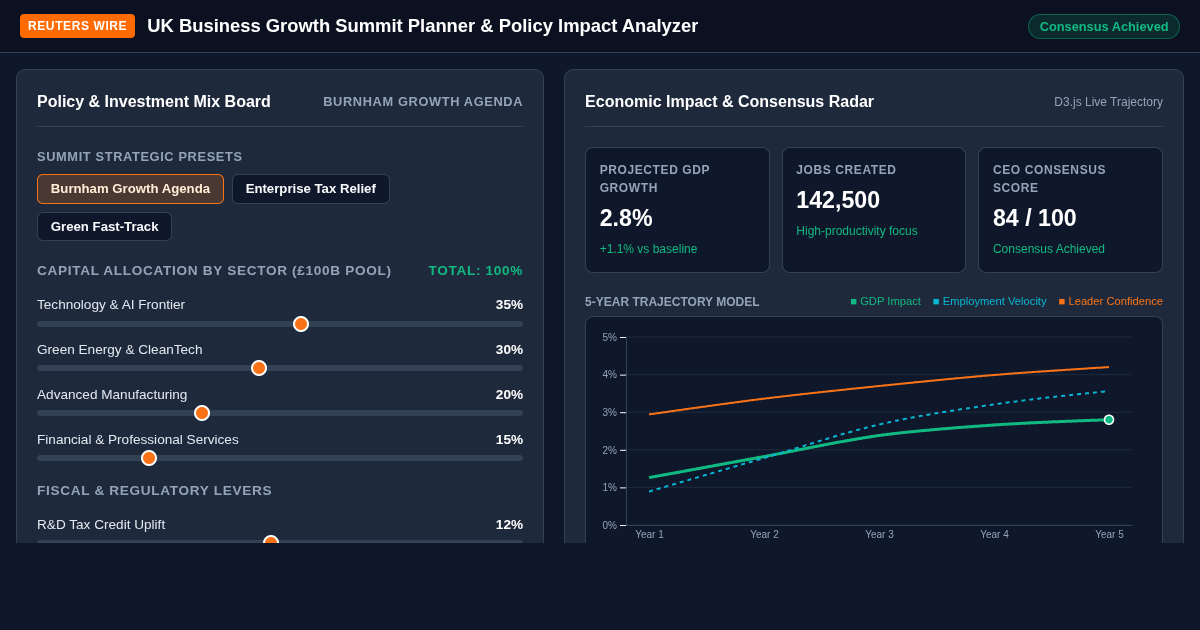
Task: Click the 142,500 jobs value
Action: pos(838,200)
